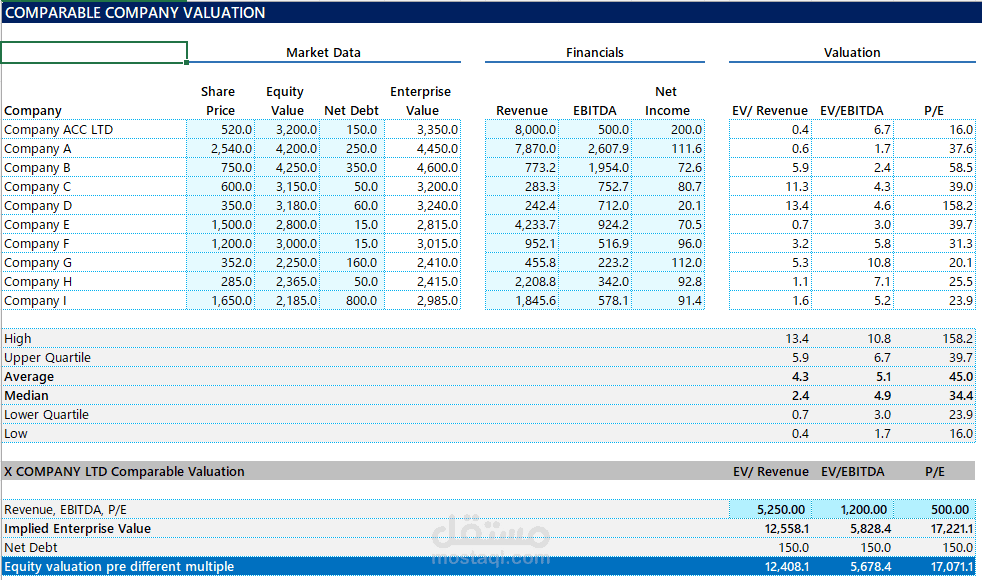Click X COMPANY LTD Comparable Valuation heading
Viewport: 982px width, 580px height.
tap(124, 472)
